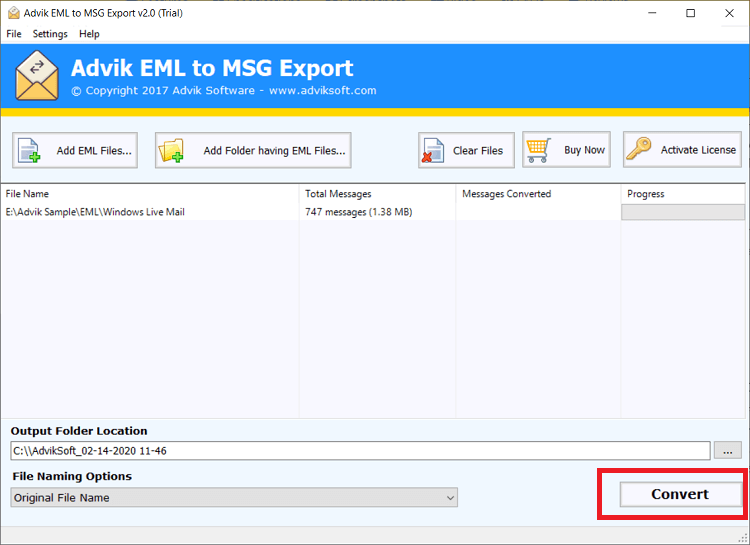Viewport: 750px width, 545px height.
Task: Open the Help menu
Action: pos(89,34)
